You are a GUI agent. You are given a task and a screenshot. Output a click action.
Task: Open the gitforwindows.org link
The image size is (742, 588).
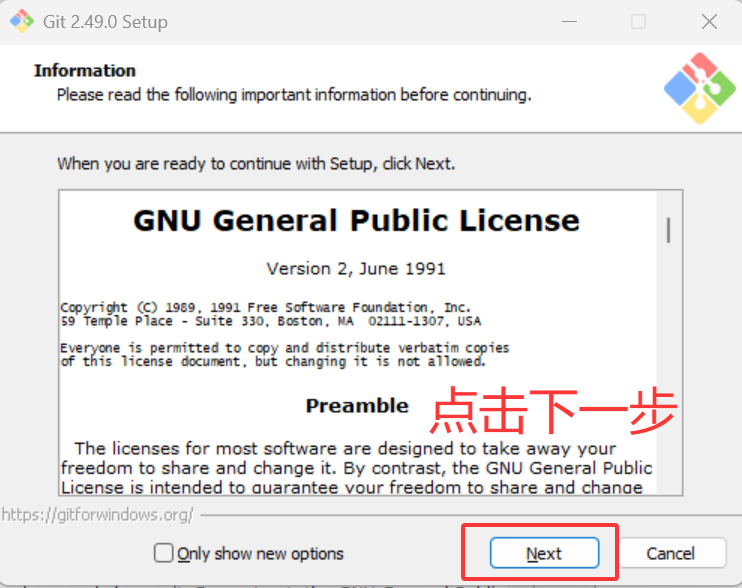[97, 514]
